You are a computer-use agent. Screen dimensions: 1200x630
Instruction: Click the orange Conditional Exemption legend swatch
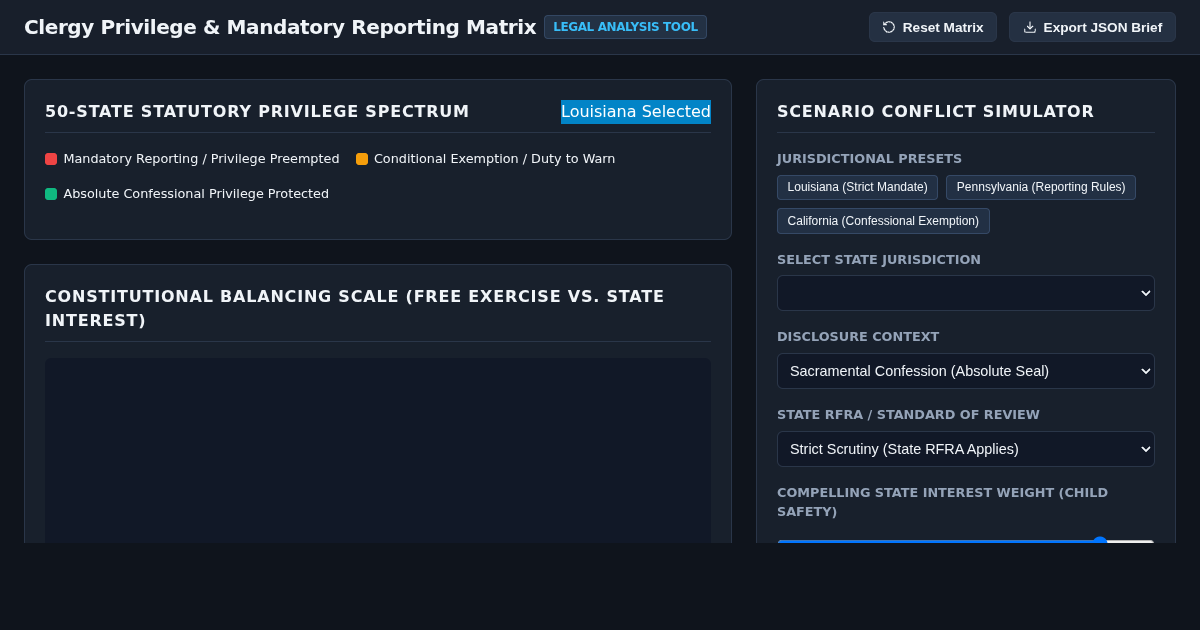point(362,159)
